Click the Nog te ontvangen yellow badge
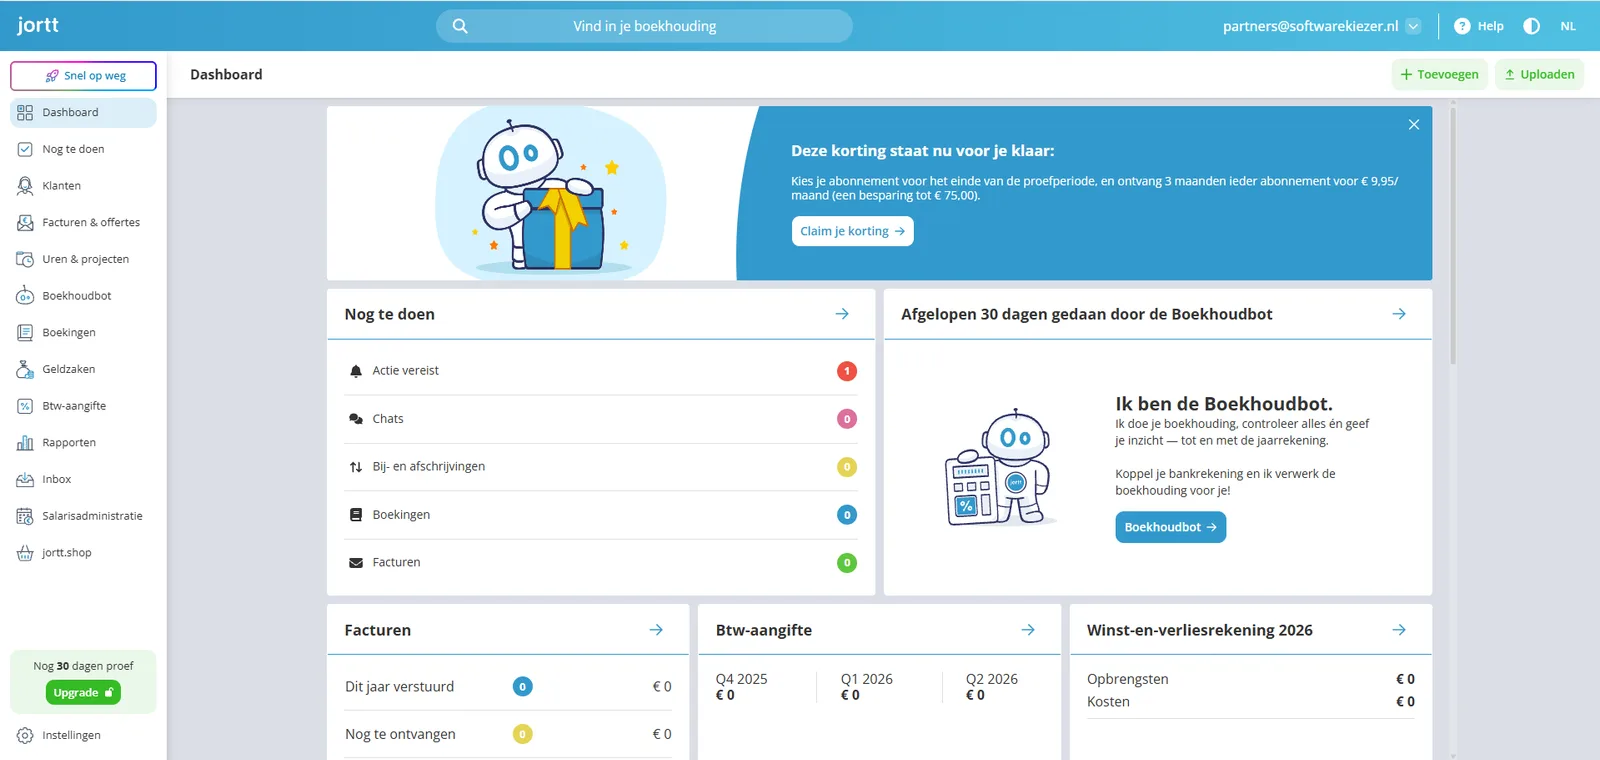1600x760 pixels. pyautogui.click(x=523, y=734)
